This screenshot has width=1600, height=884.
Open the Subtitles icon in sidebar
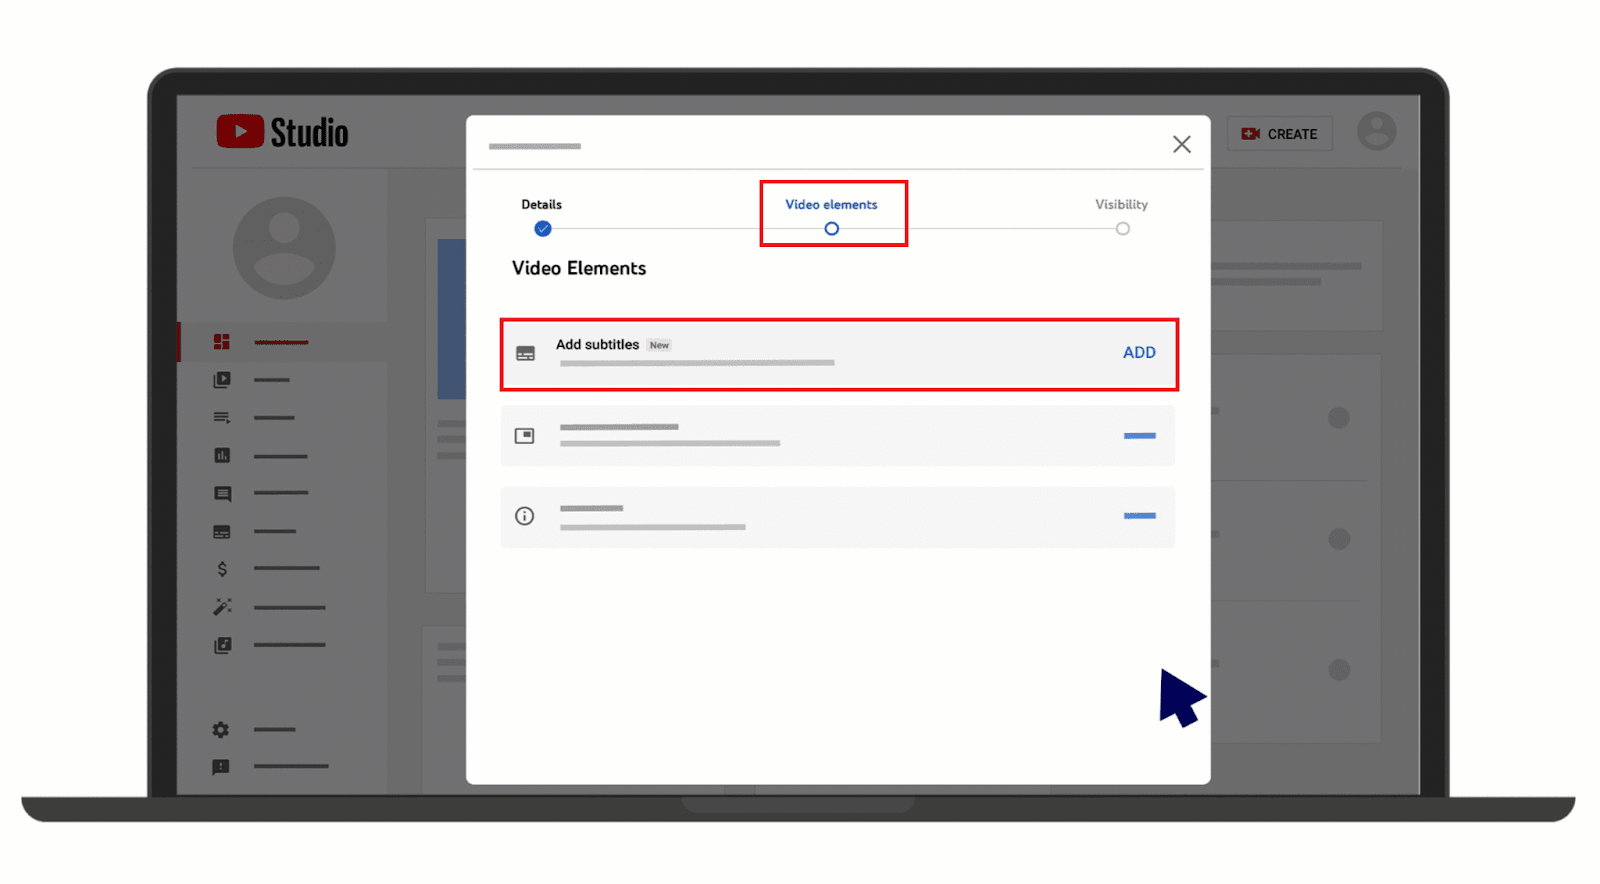222,532
